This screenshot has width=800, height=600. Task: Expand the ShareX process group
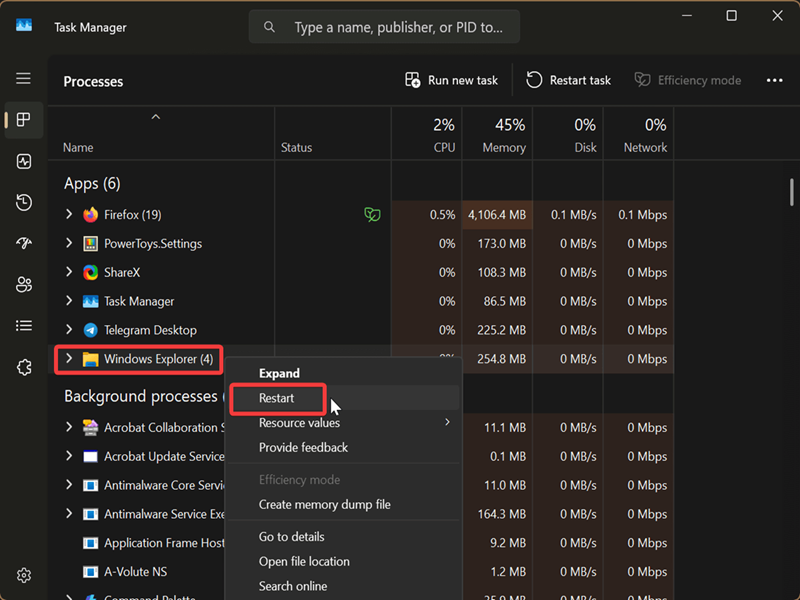pos(69,272)
